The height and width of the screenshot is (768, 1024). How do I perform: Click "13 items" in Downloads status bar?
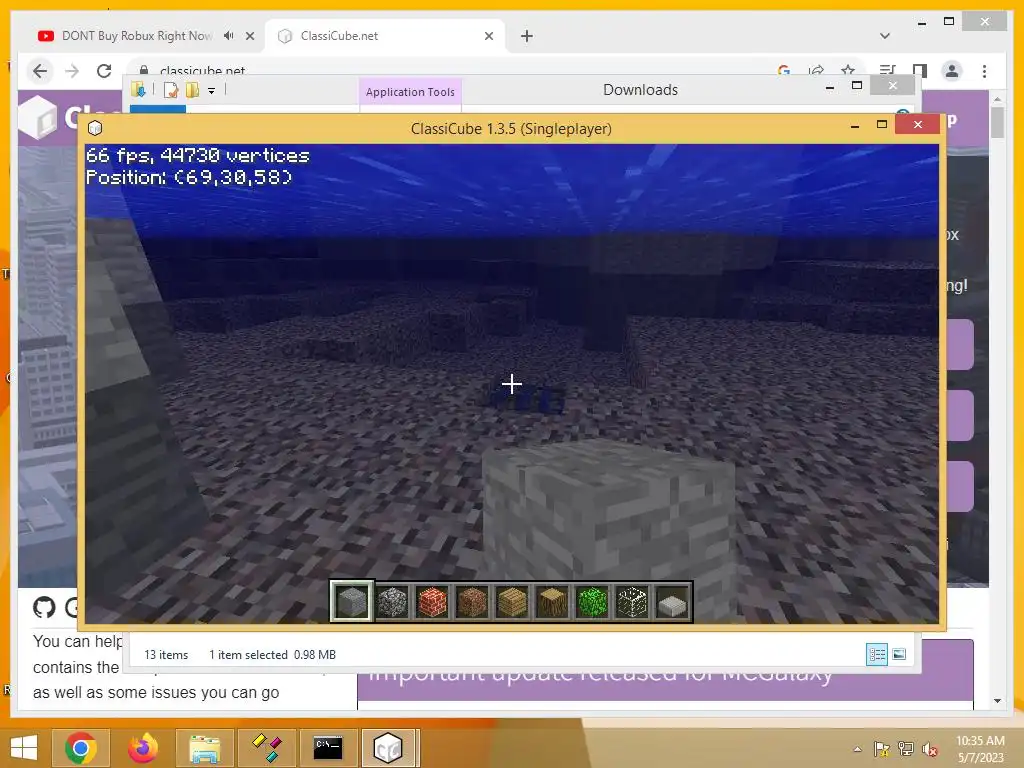click(x=166, y=654)
